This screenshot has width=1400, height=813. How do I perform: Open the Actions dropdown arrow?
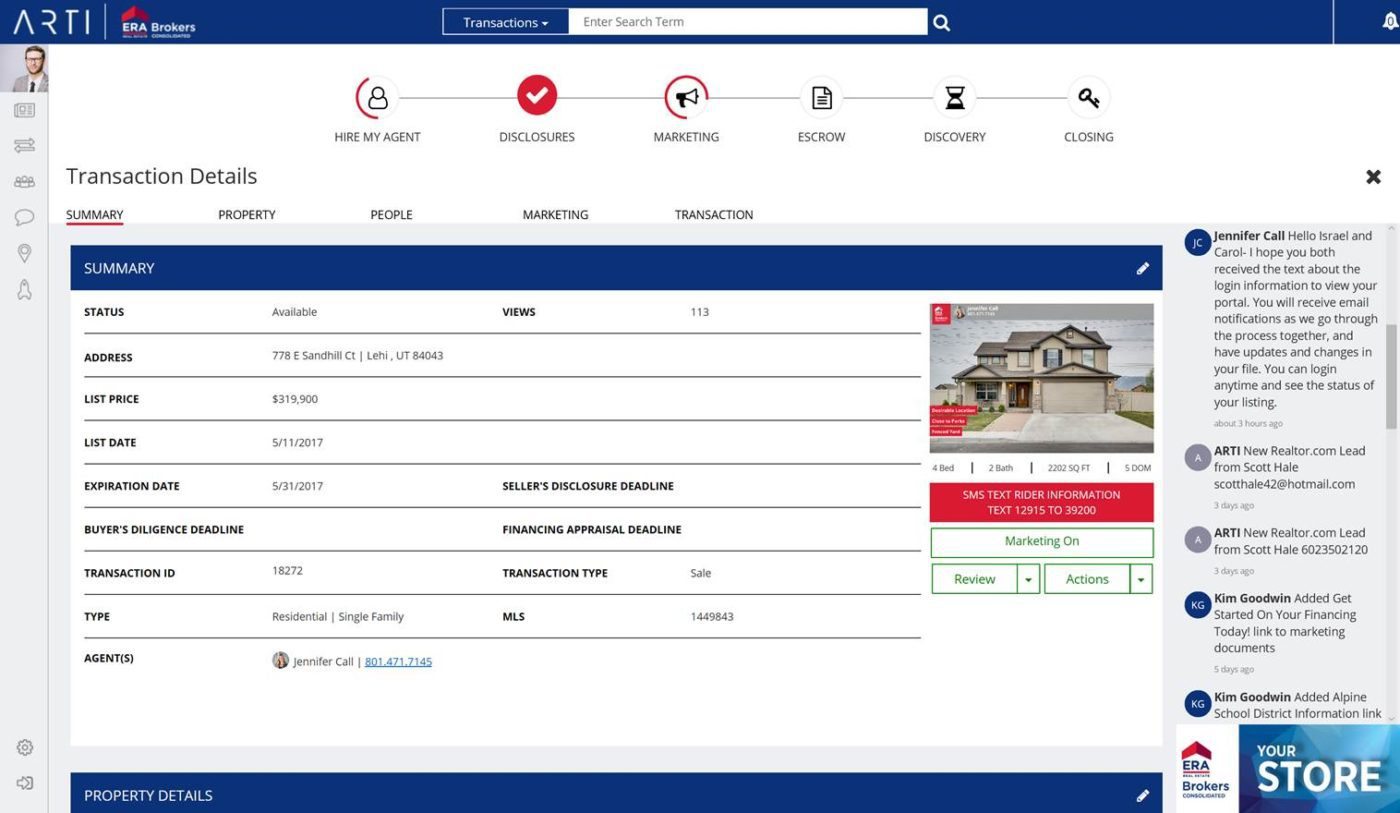1139,578
